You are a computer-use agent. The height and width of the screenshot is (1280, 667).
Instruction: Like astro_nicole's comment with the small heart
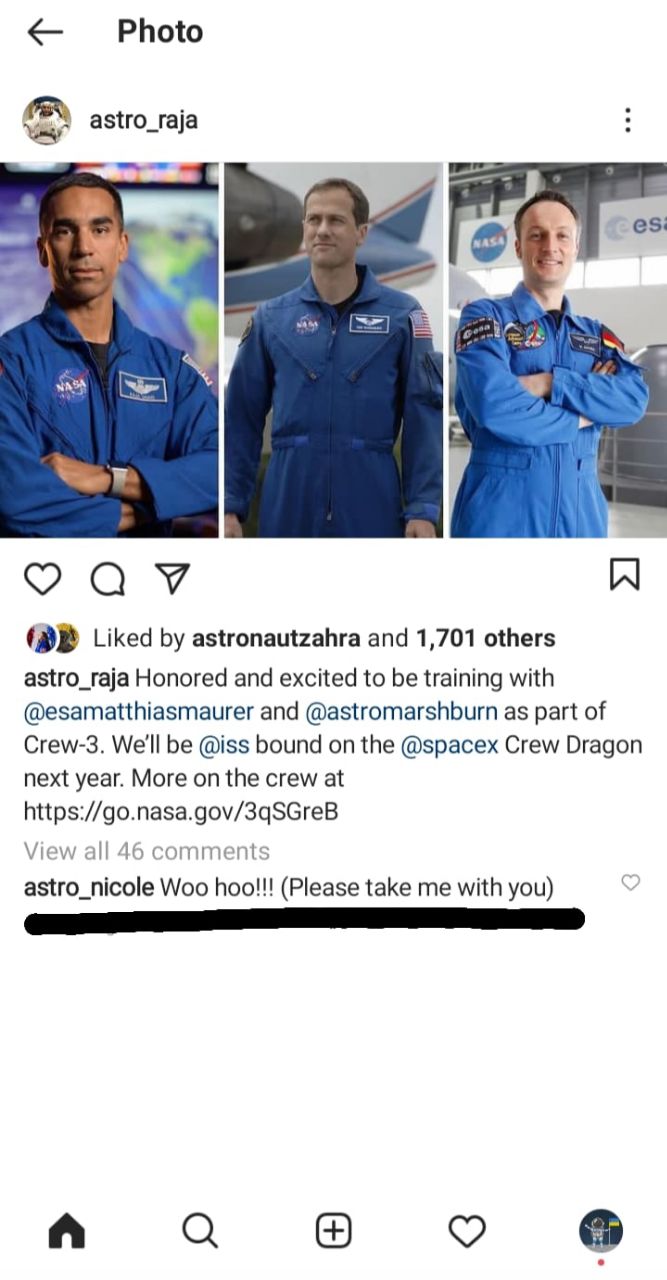630,882
